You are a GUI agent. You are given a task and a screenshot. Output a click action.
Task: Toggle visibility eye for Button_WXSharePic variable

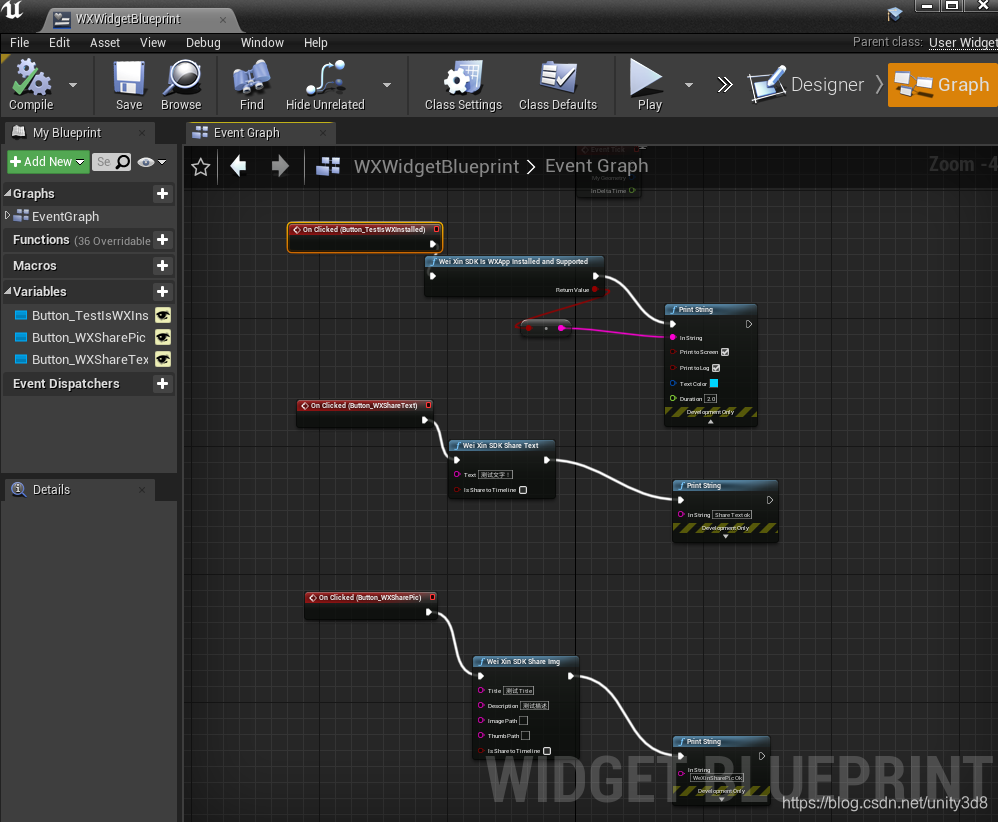(163, 337)
